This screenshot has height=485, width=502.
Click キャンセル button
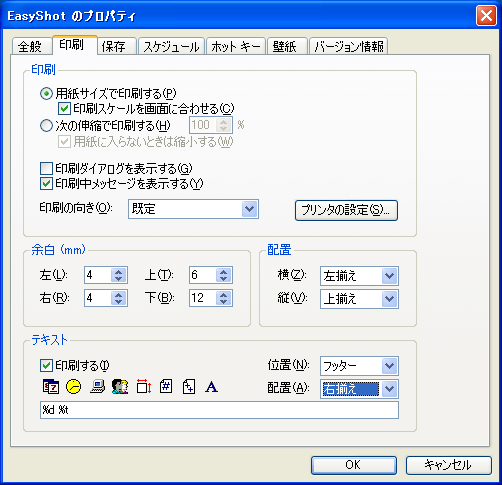(x=449, y=465)
